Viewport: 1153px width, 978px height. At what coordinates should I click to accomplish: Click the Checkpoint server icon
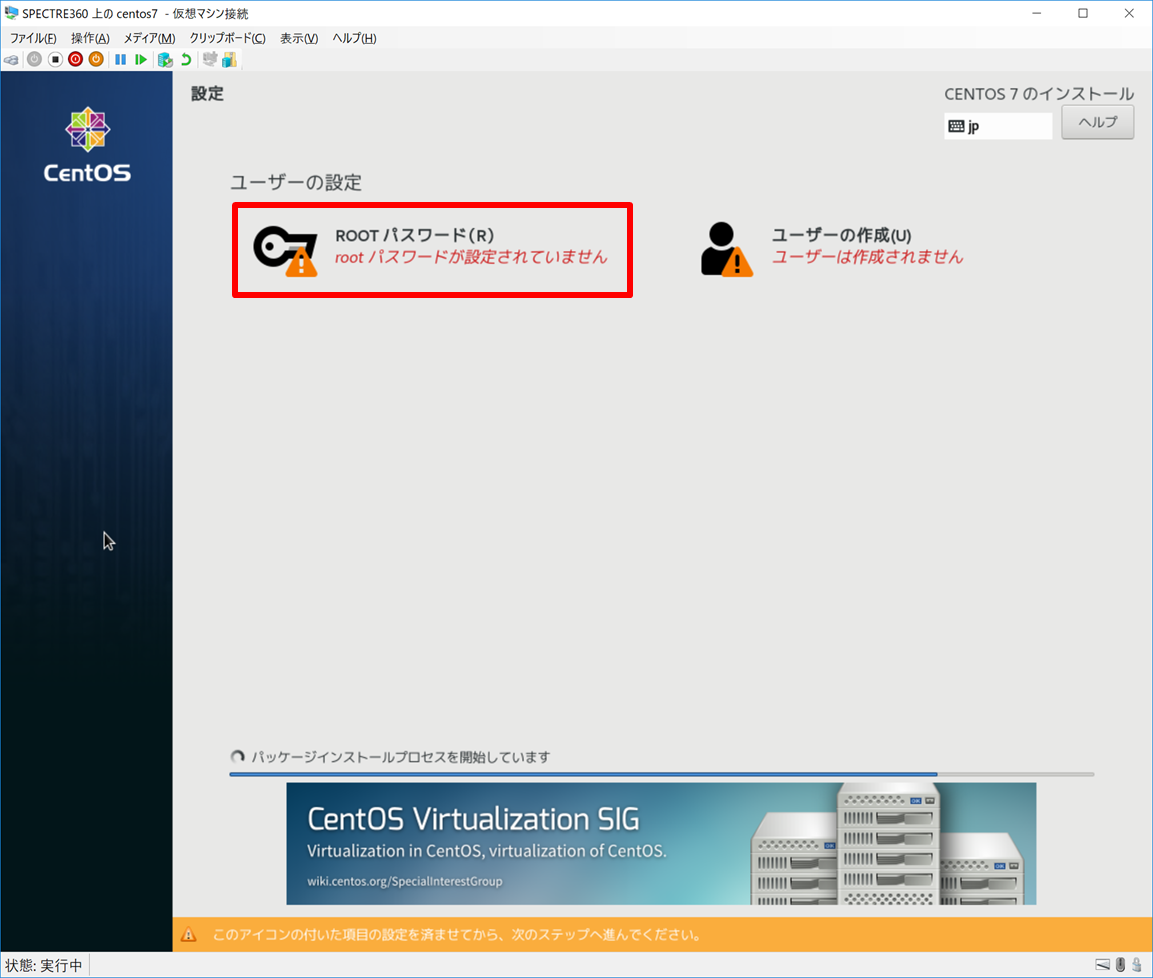[x=165, y=60]
